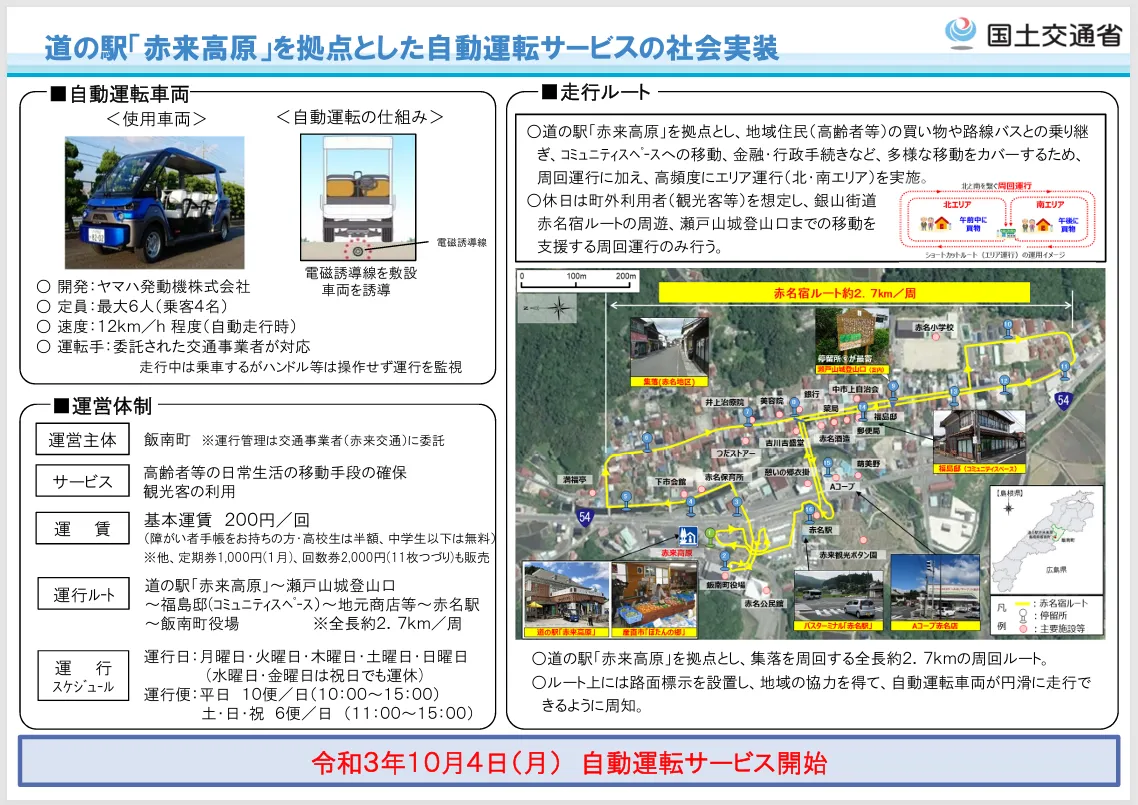Click the 基本運賃 200円/回 text
This screenshot has height=805, width=1138.
click(x=226, y=520)
